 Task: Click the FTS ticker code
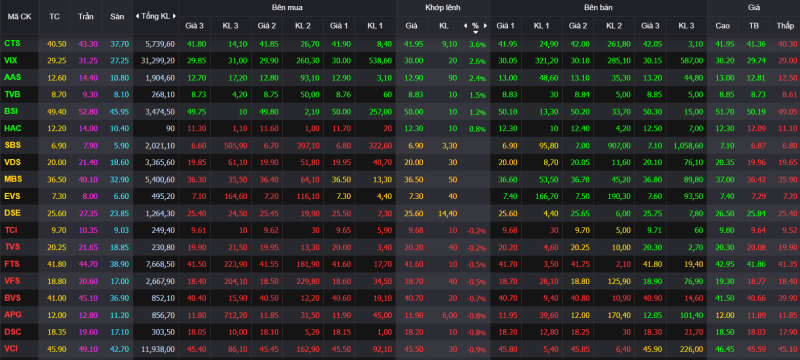click(12, 264)
